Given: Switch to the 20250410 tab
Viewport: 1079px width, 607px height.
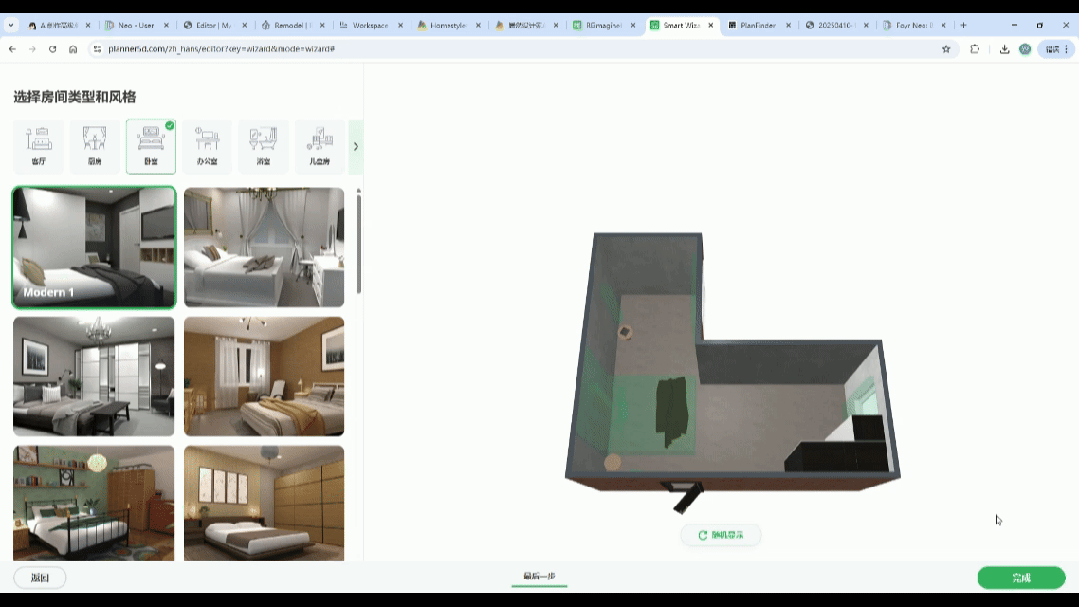Looking at the screenshot, I should pos(835,25).
